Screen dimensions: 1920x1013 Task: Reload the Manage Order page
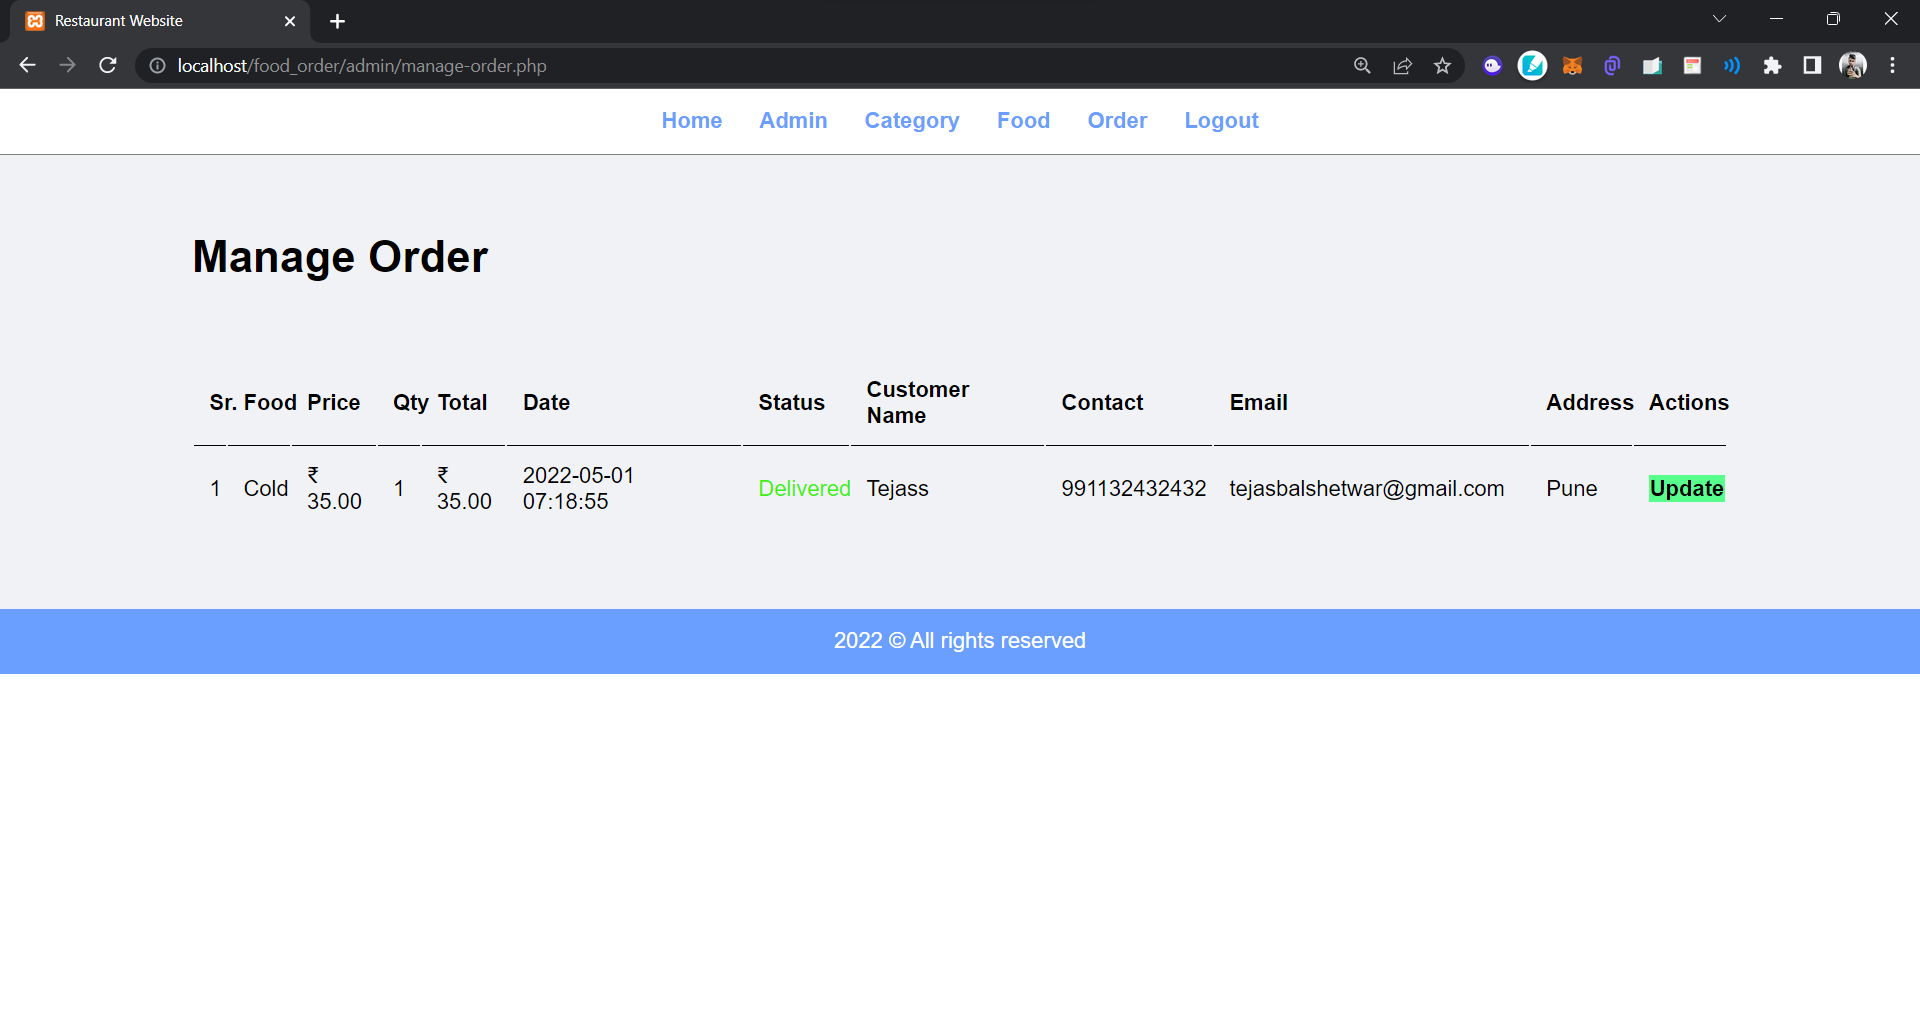pyautogui.click(x=108, y=66)
